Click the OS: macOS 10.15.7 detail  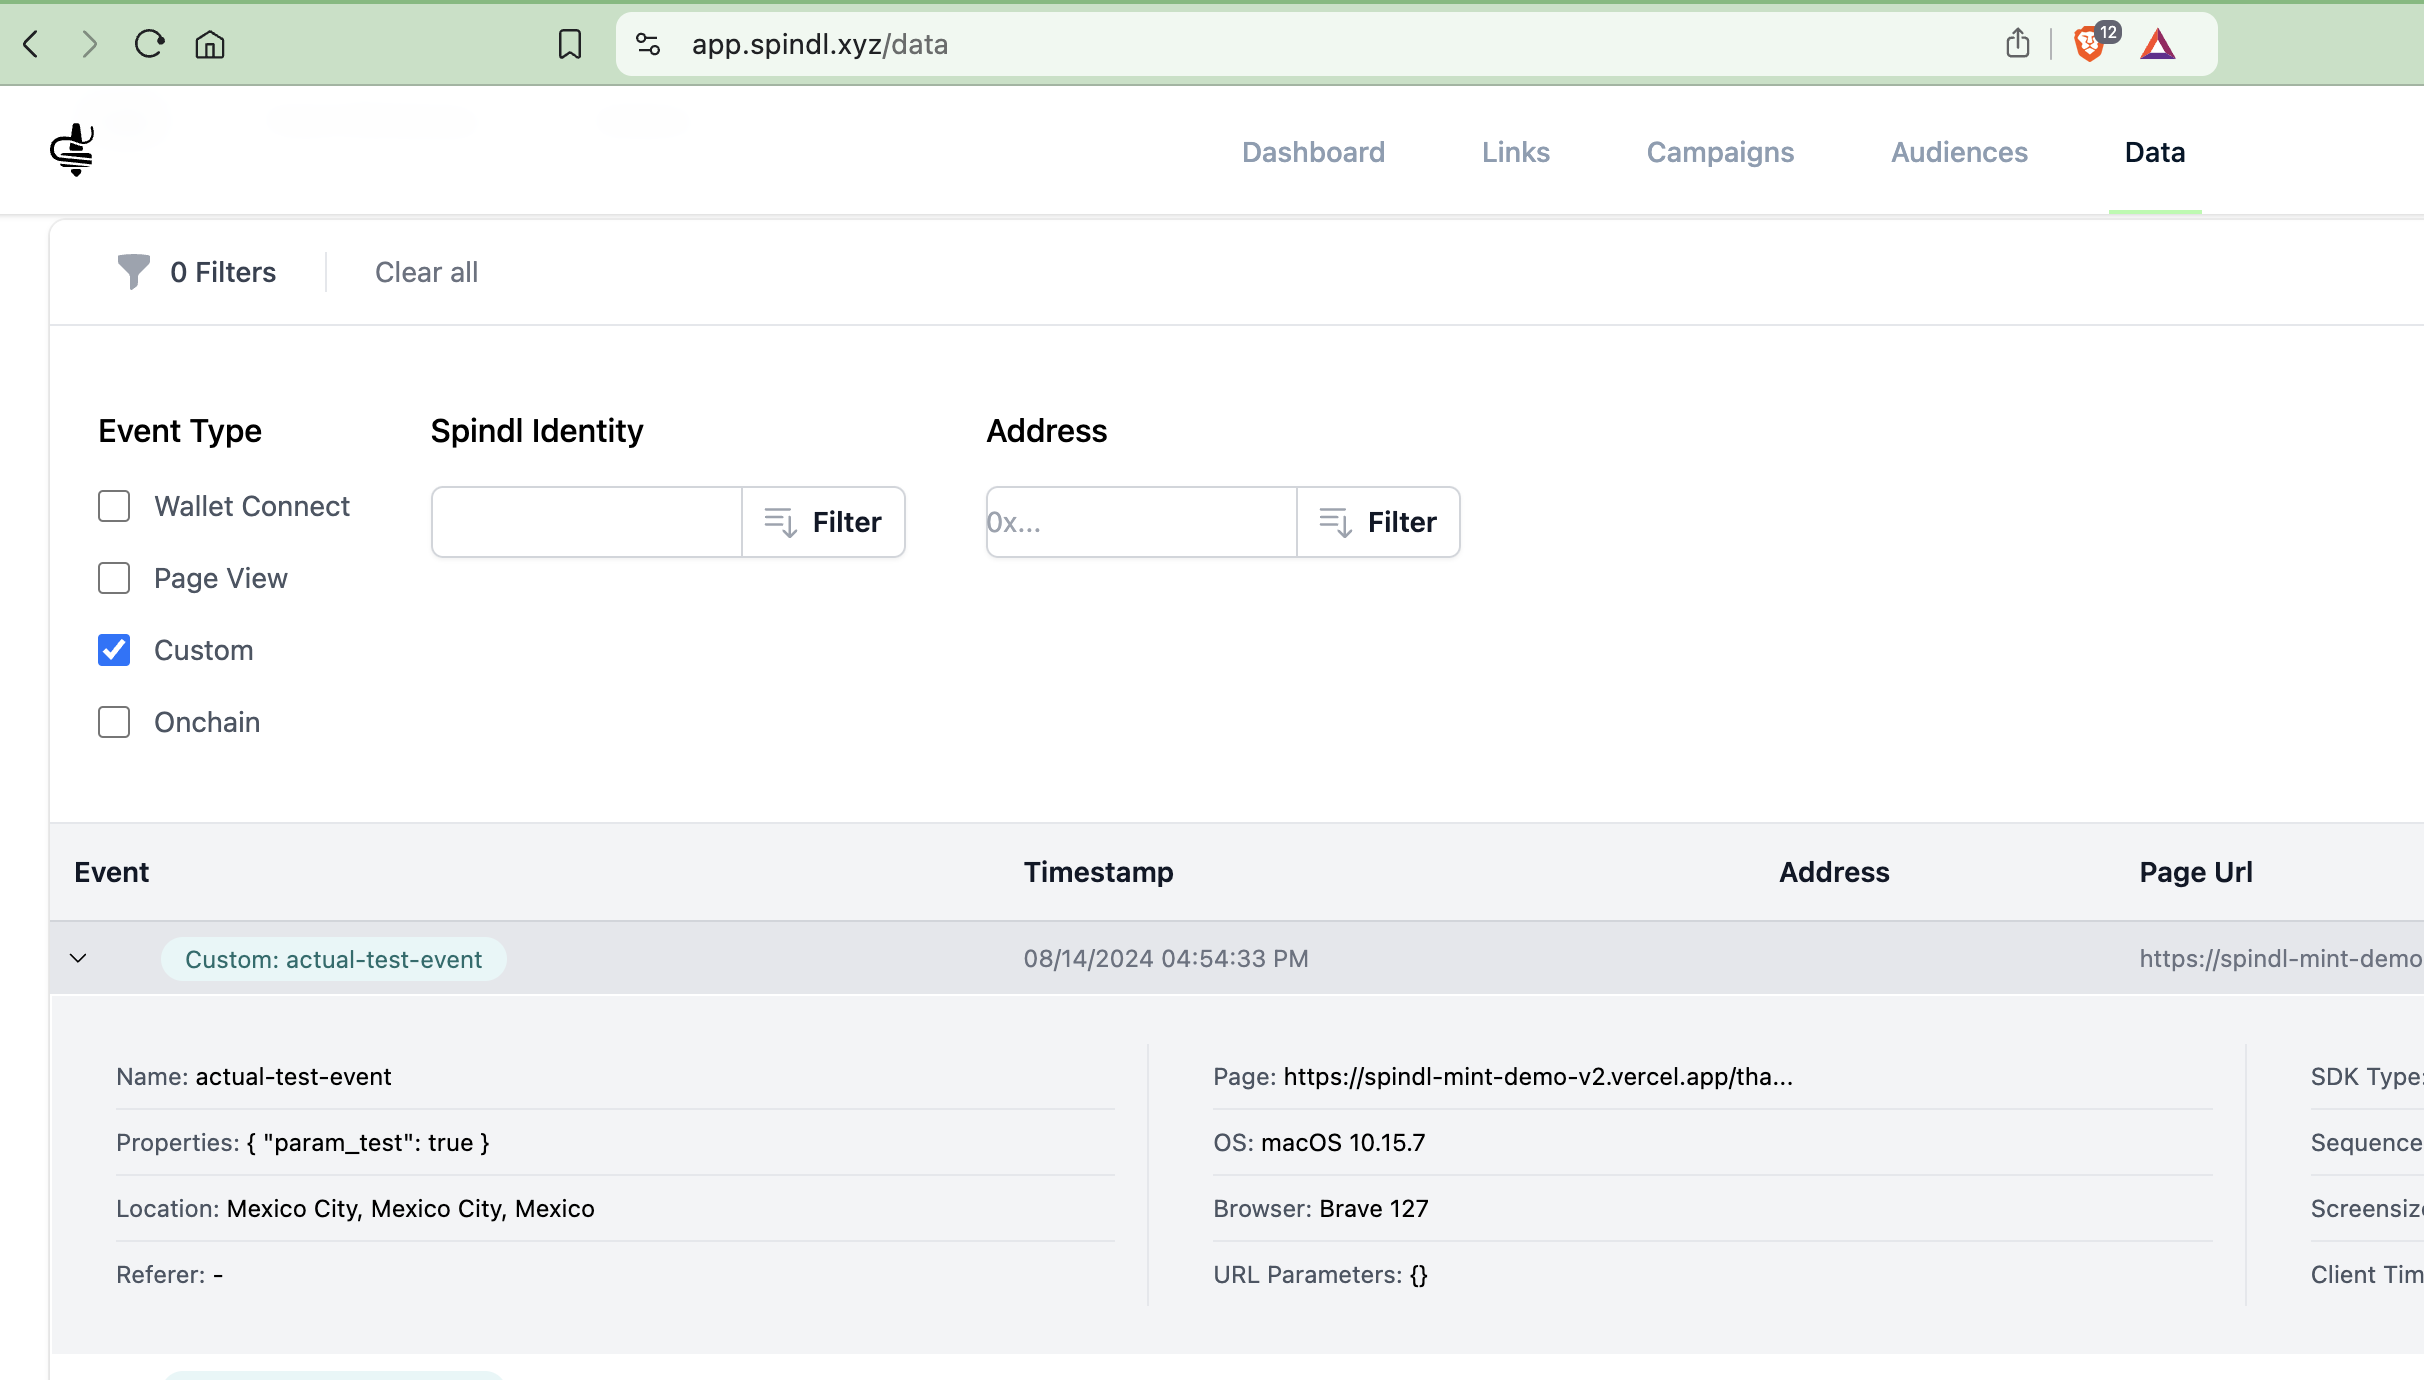[x=1319, y=1142]
